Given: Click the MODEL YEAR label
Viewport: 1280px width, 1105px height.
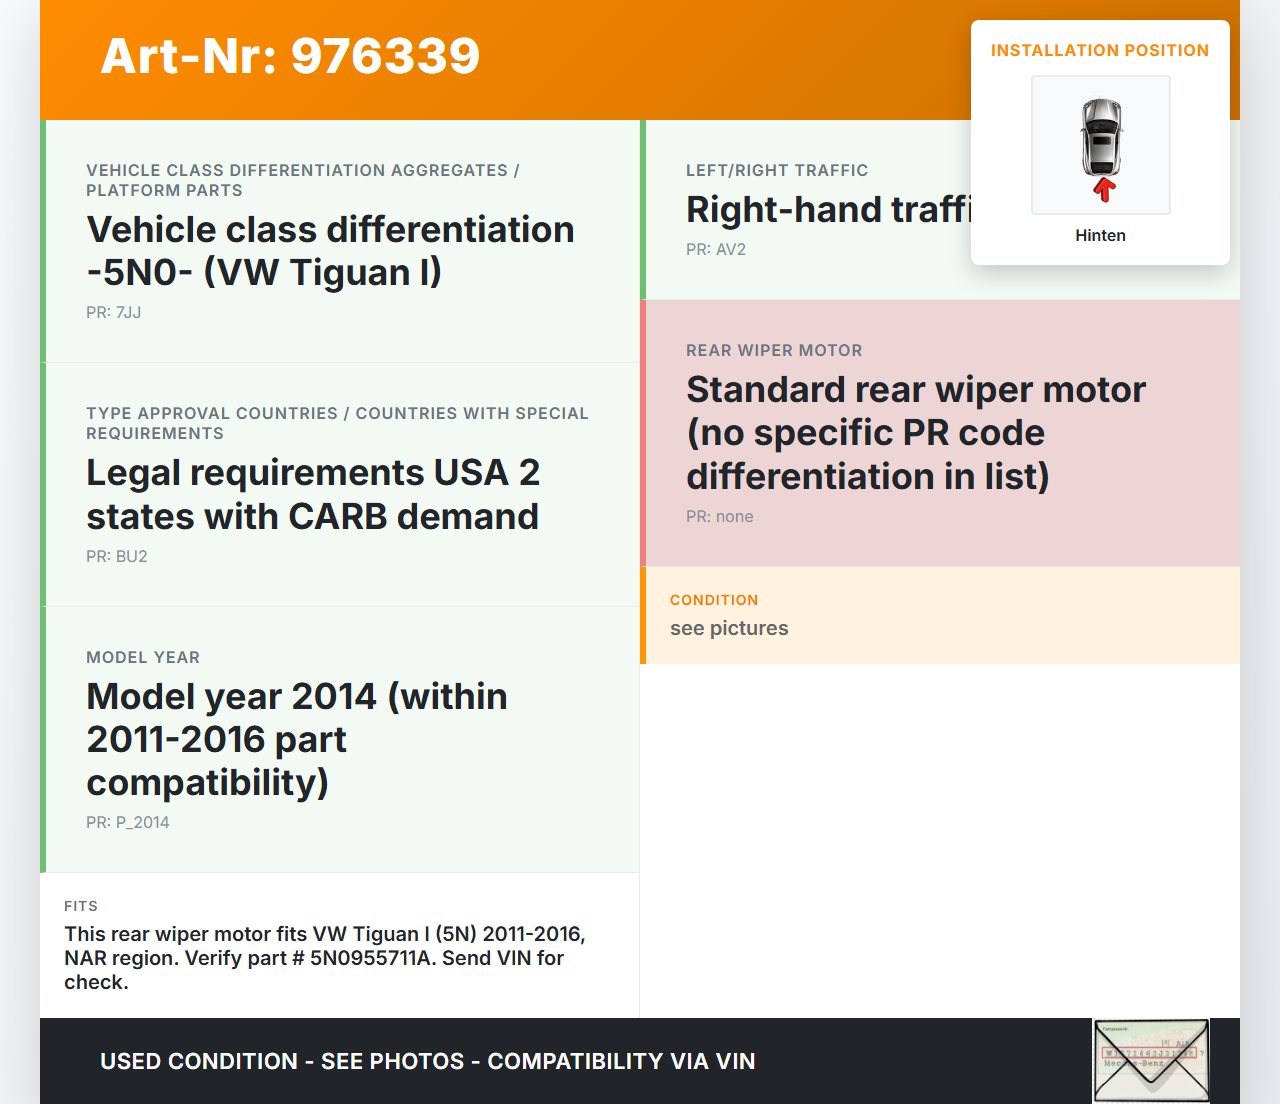Looking at the screenshot, I should (143, 657).
